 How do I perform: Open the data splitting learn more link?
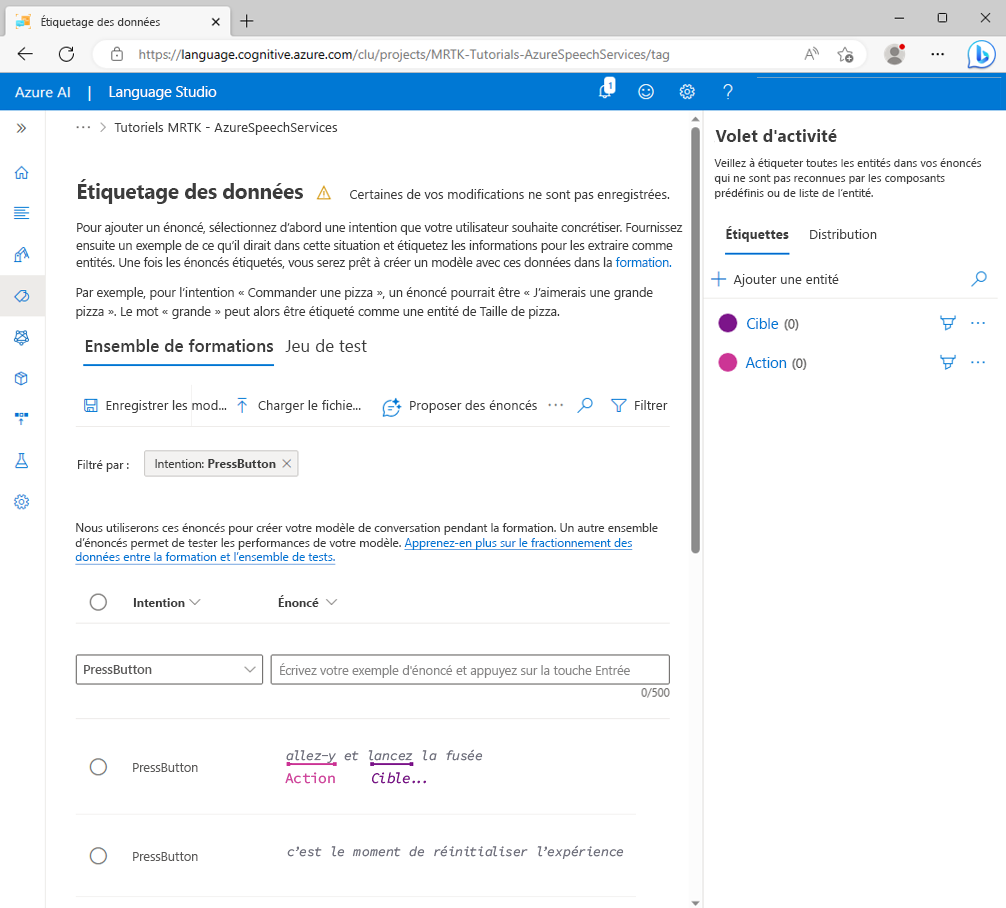click(354, 550)
